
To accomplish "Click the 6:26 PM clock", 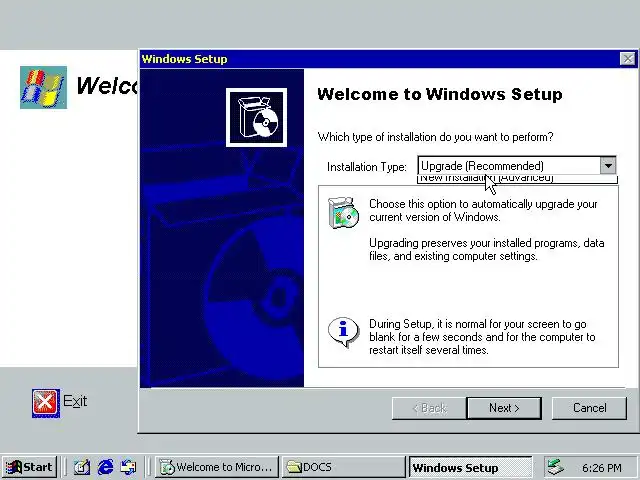I will coord(602,468).
